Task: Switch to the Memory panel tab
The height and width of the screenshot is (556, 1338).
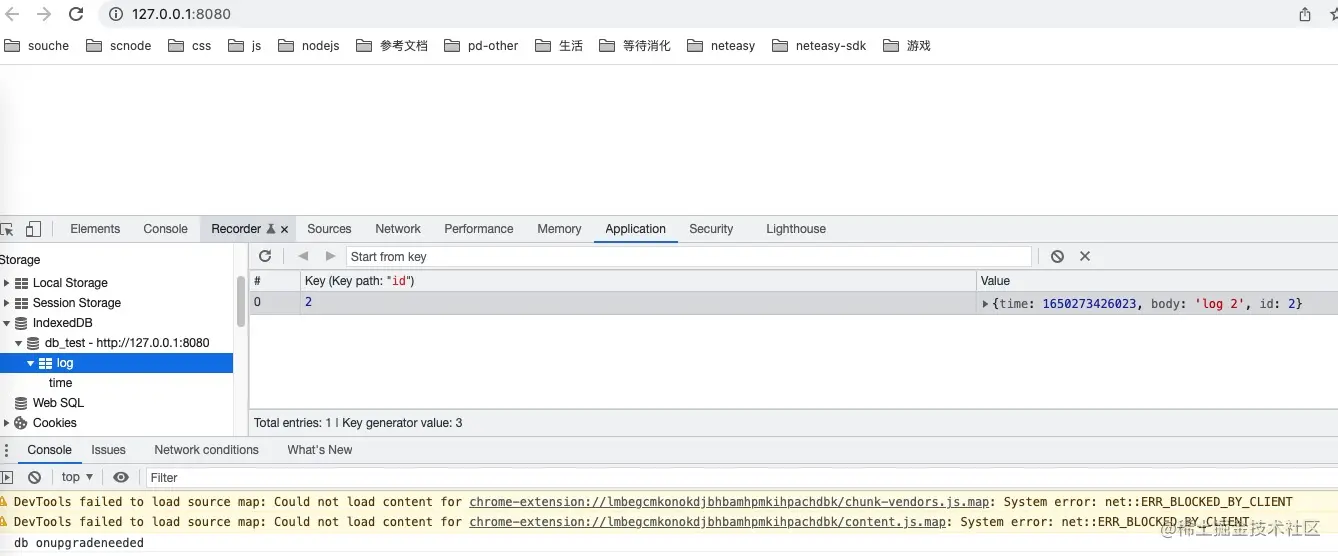Action: coord(559,229)
